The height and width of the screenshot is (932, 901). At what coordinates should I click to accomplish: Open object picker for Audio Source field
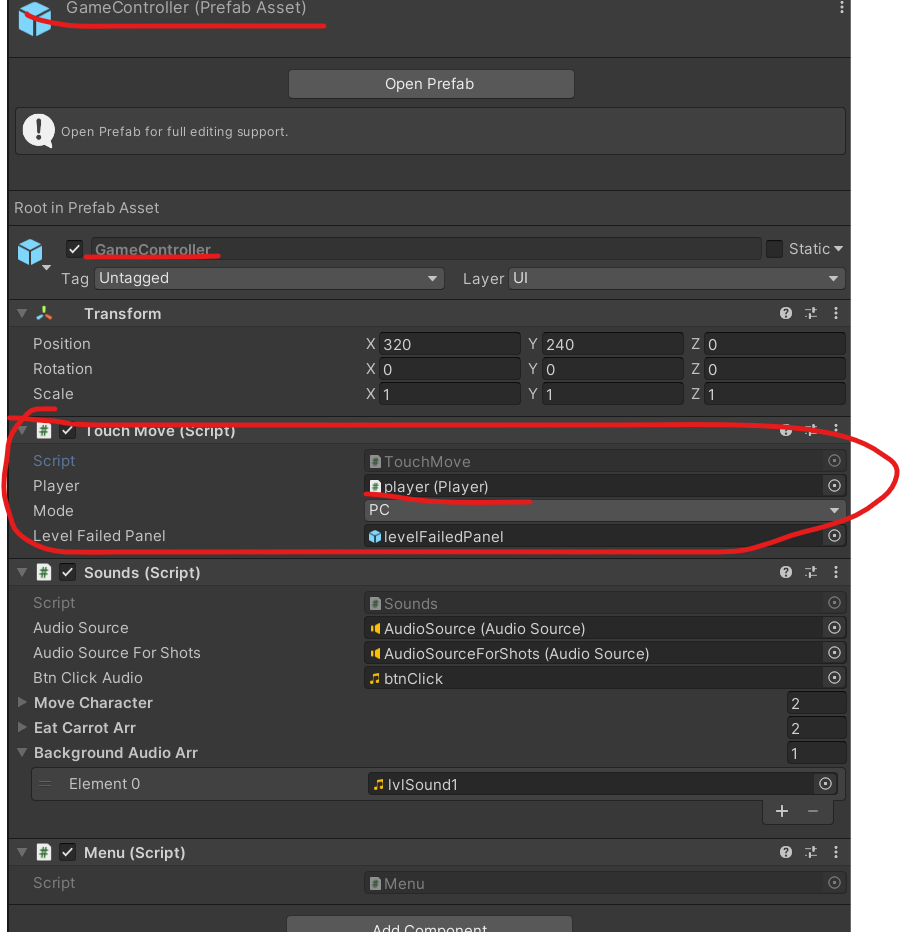tap(834, 628)
